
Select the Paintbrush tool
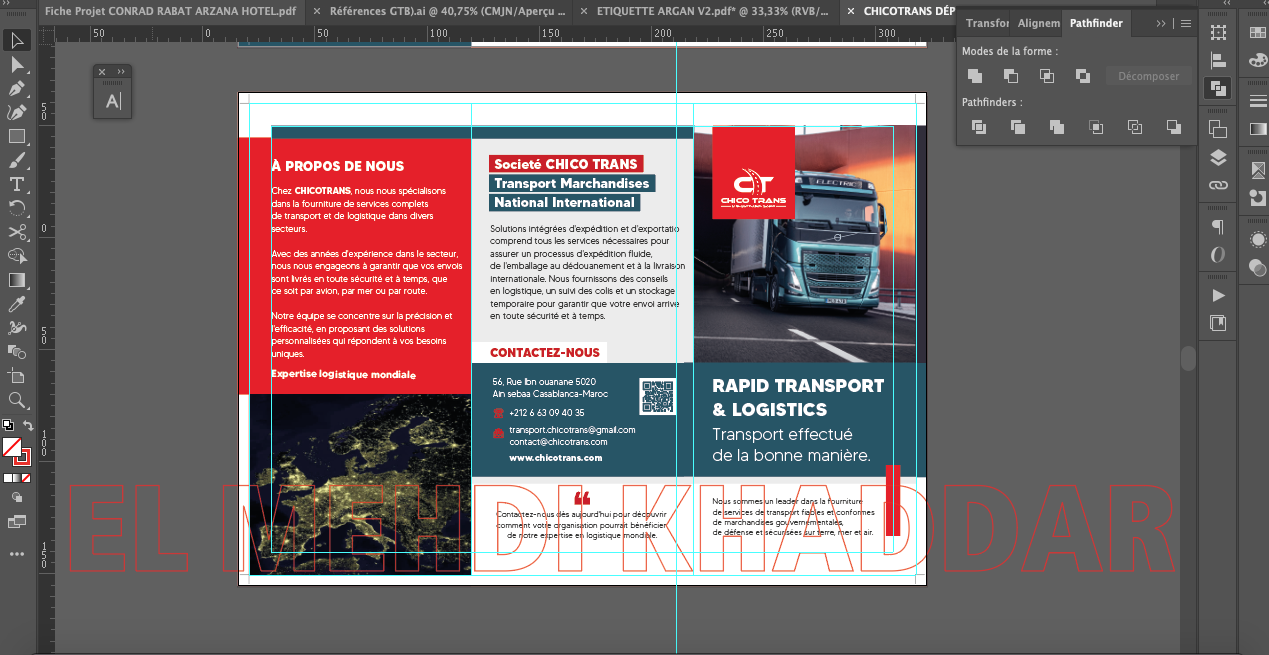click(17, 161)
